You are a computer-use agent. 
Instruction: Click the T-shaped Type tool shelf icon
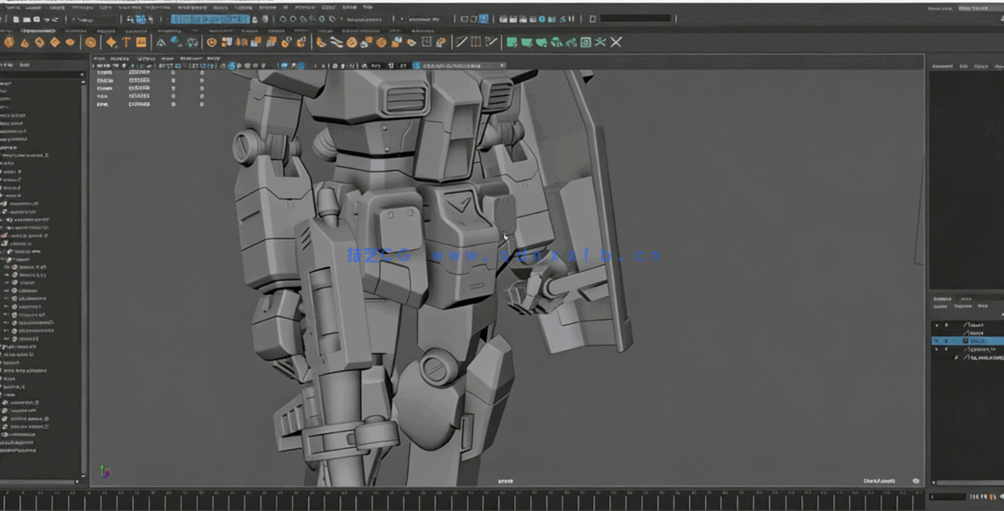click(x=126, y=42)
